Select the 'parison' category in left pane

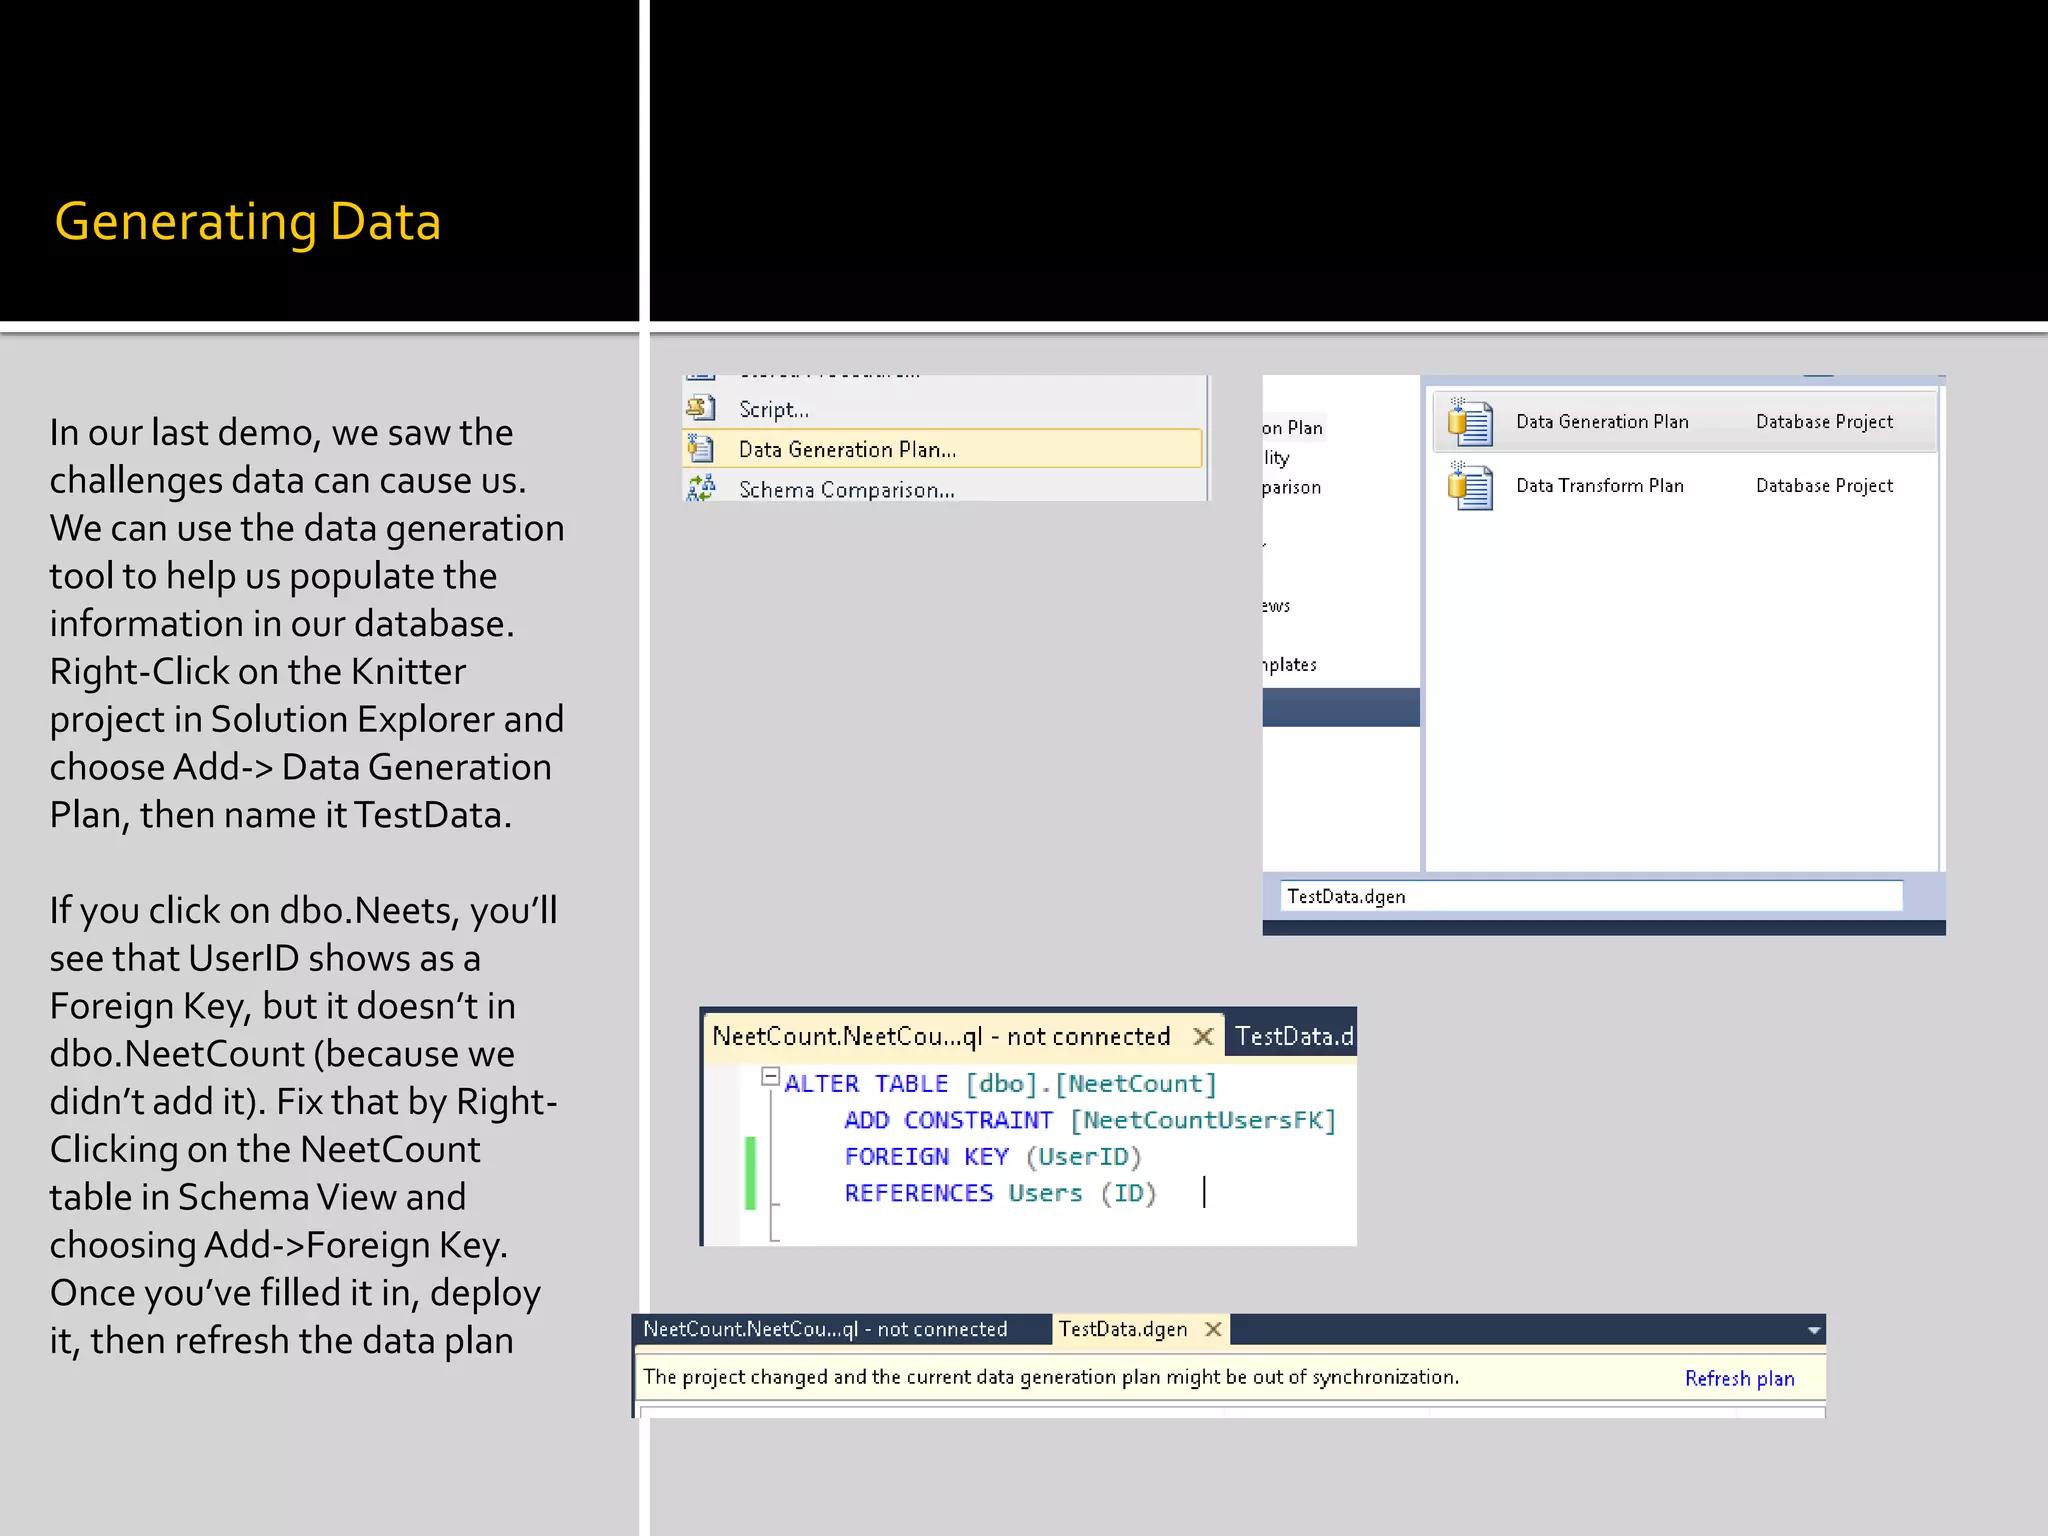click(1292, 487)
